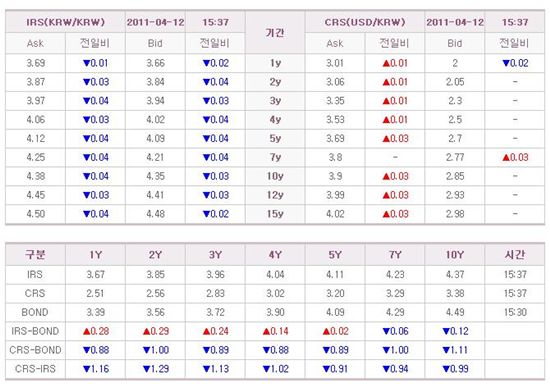
Task: Select the 10y period label in upper table
Action: pyautogui.click(x=275, y=176)
